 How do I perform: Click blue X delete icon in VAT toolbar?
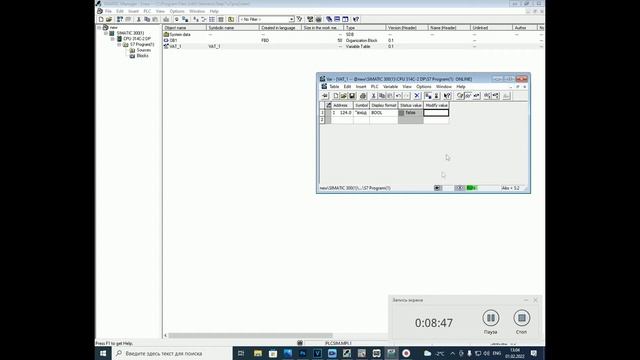pyautogui.click(x=417, y=96)
